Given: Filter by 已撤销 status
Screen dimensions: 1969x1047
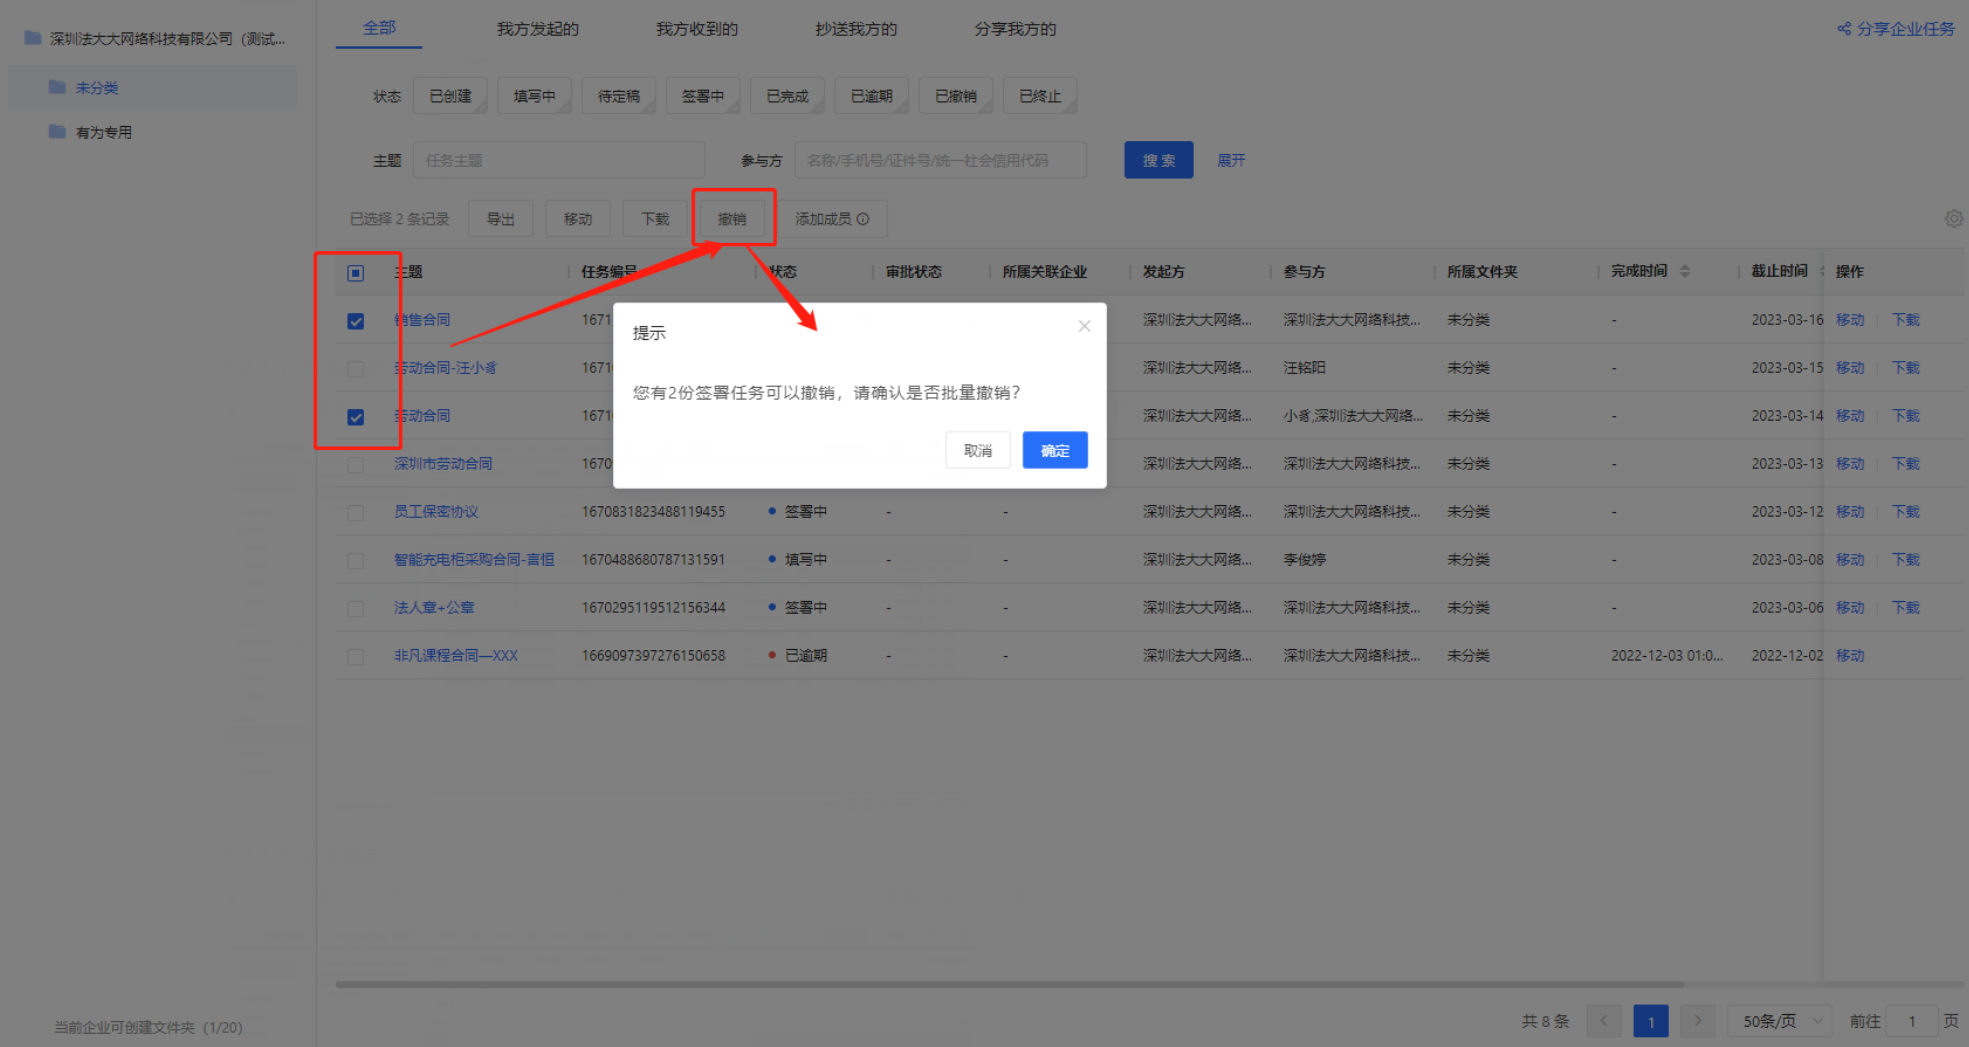Looking at the screenshot, I should pyautogui.click(x=956, y=96).
